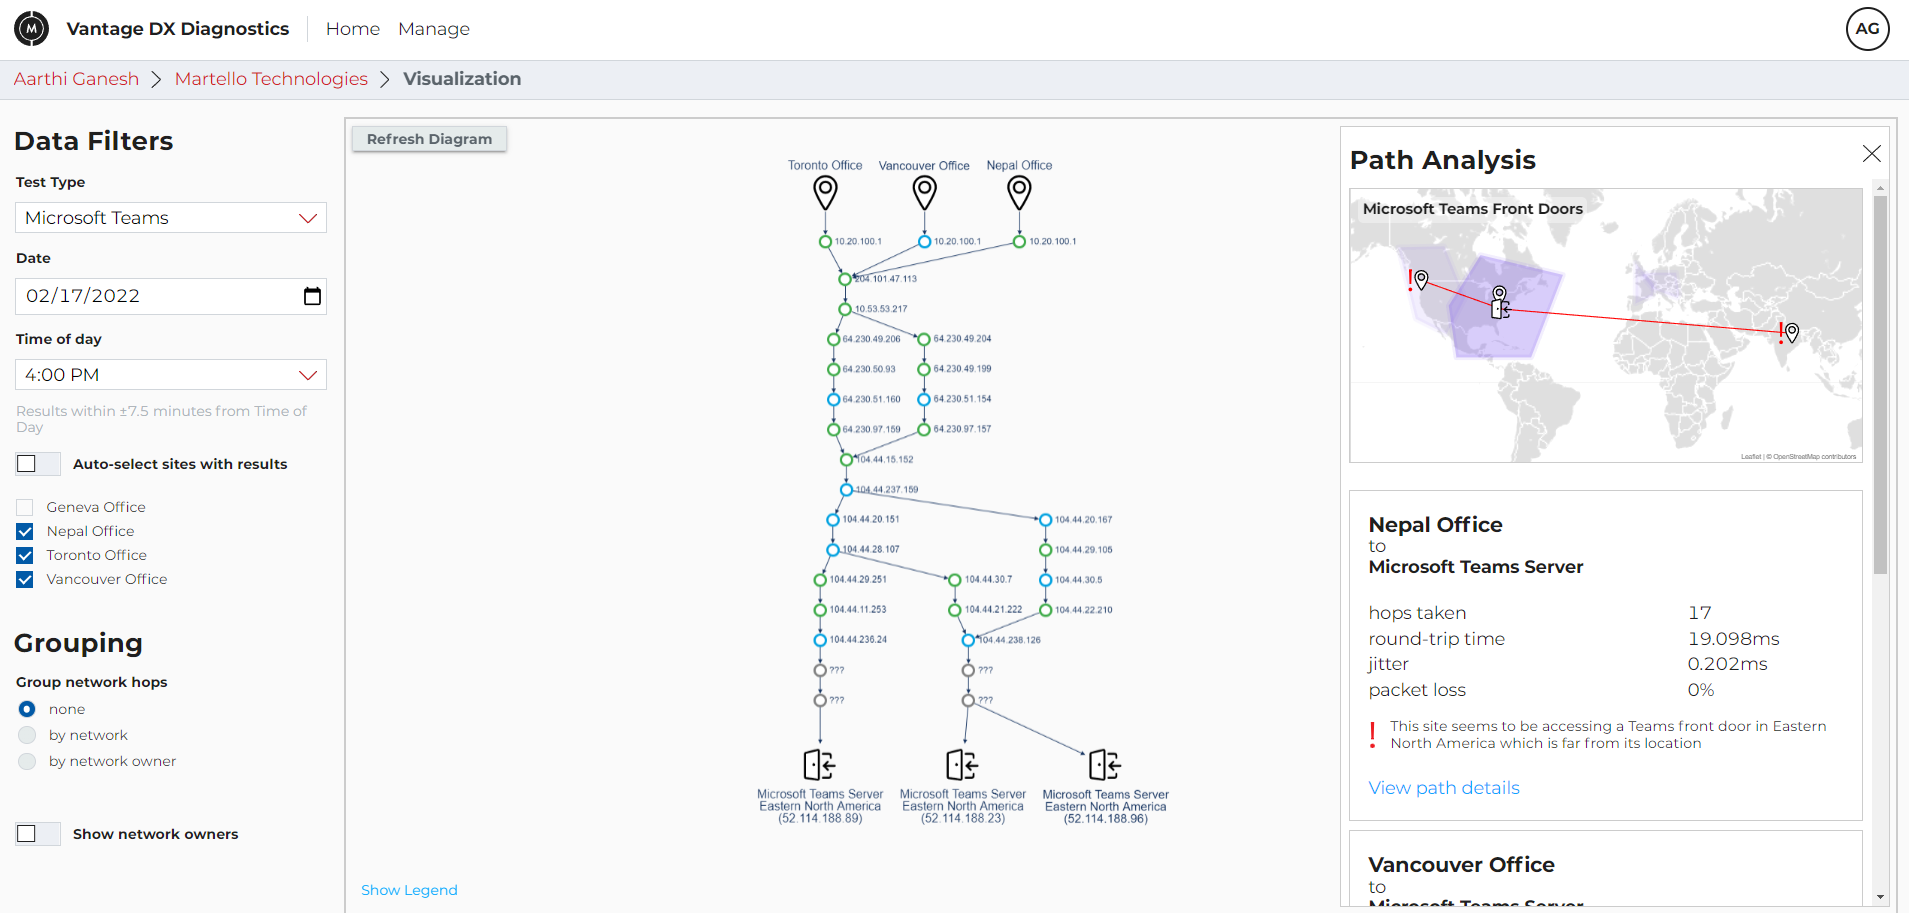The image size is (1909, 913).
Task: Open the View path details link
Action: point(1444,788)
